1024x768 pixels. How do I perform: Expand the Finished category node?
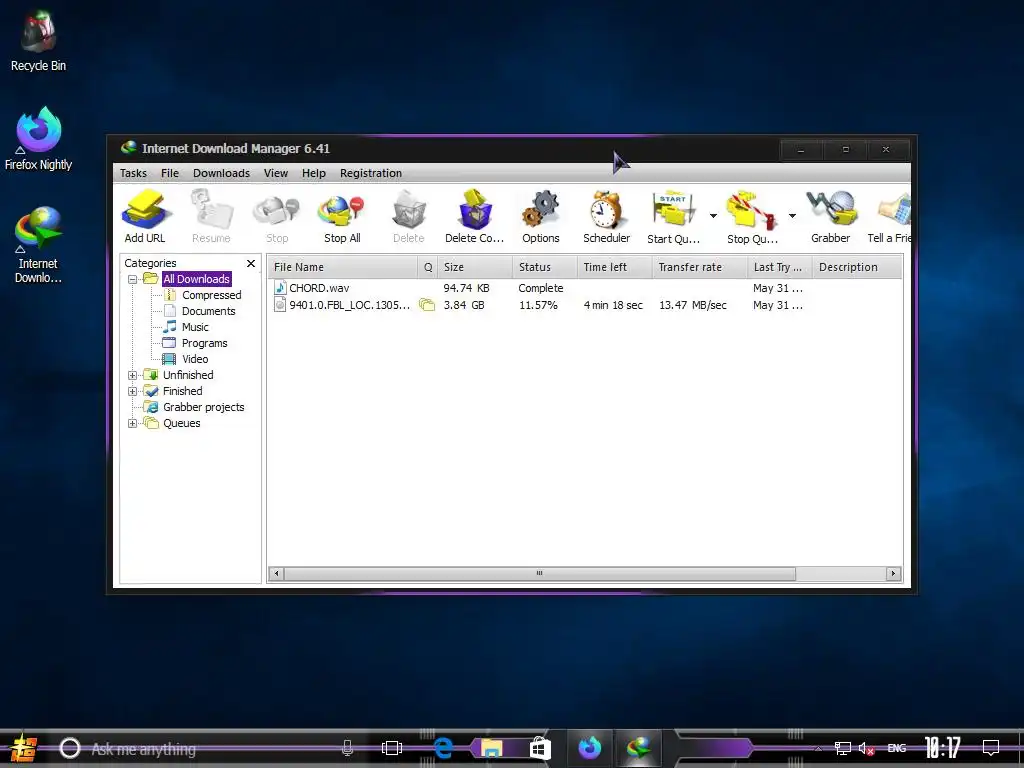tap(133, 391)
